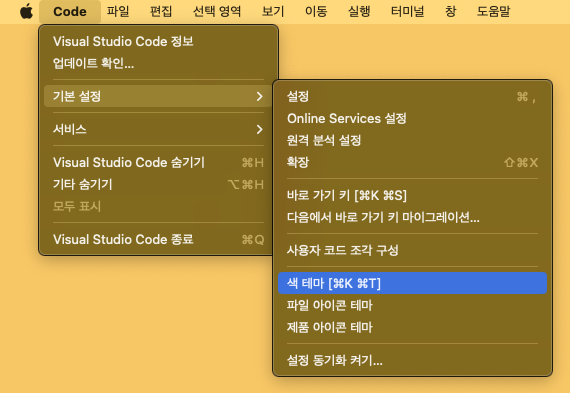Choose 파일 아이콘 테마
This screenshot has height=393, width=570.
click(412, 305)
